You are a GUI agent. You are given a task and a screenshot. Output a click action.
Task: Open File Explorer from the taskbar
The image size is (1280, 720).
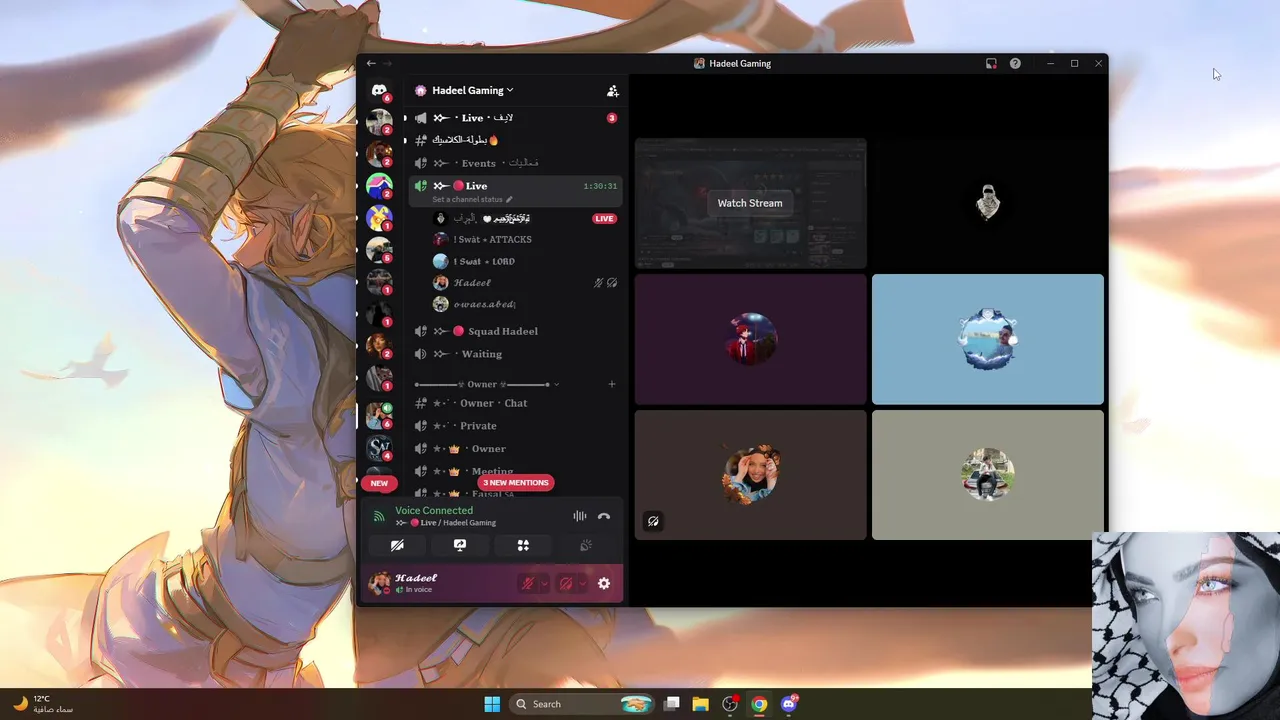(x=701, y=704)
